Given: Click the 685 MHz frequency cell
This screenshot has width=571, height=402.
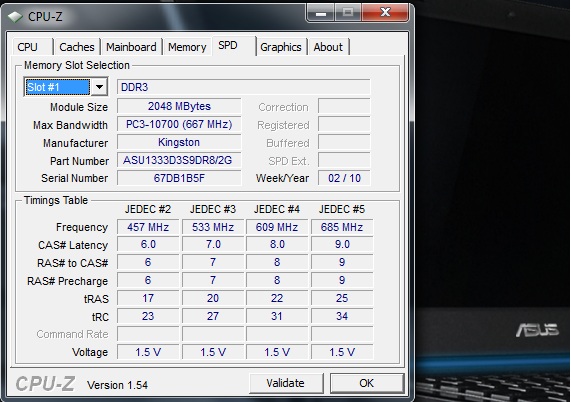Looking at the screenshot, I should tap(342, 227).
